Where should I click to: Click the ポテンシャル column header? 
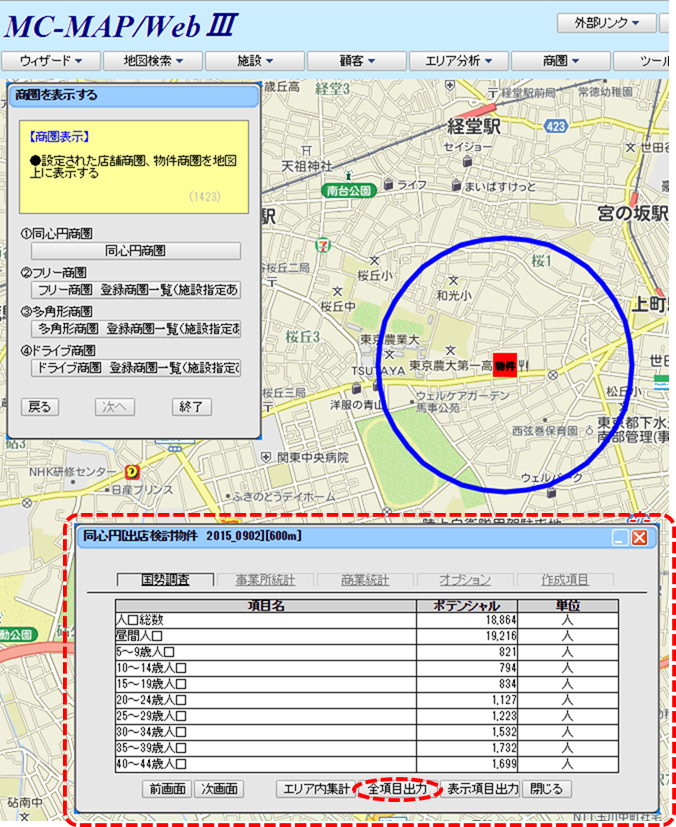(467, 605)
